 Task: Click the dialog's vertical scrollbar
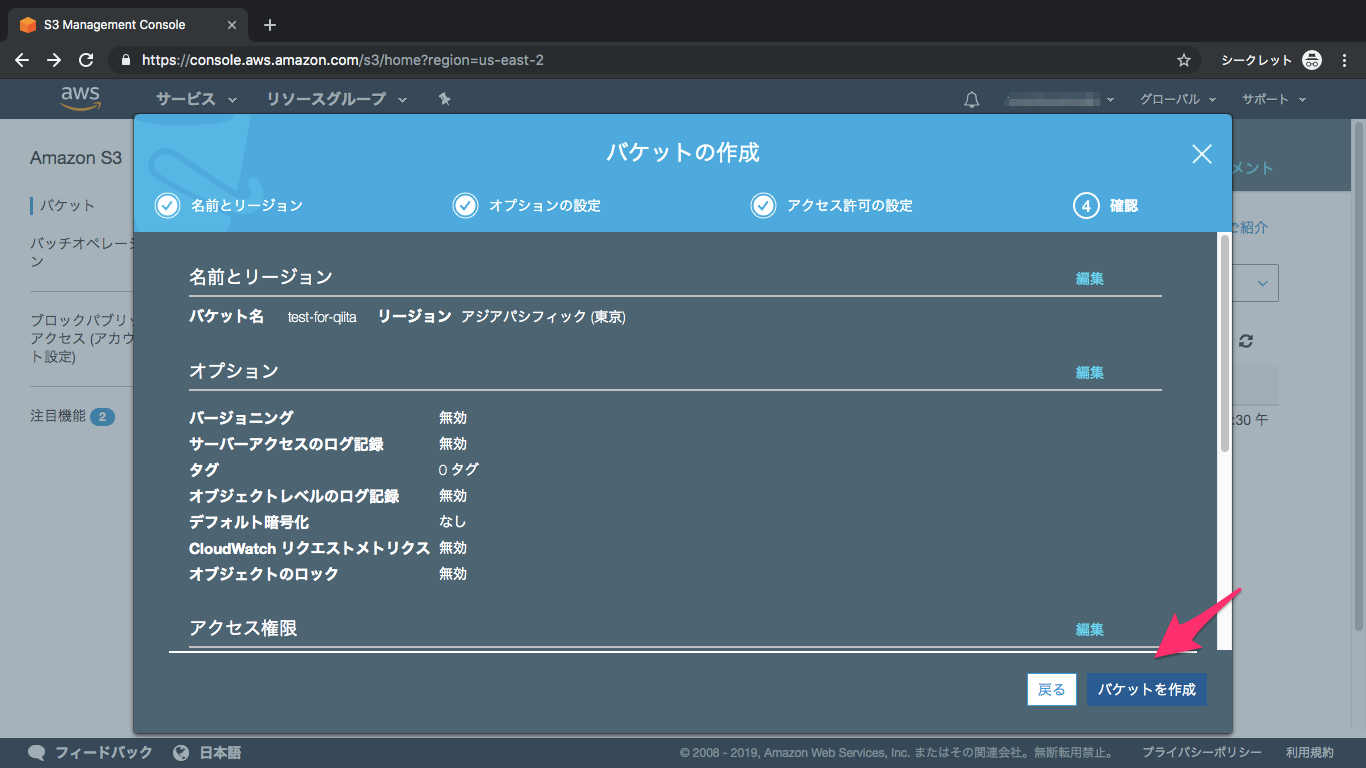pos(1224,344)
